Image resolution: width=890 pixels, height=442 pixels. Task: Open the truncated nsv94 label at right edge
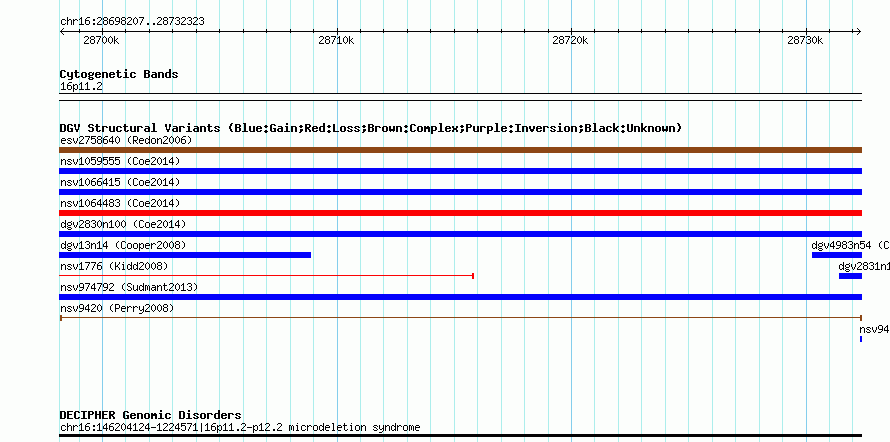(x=874, y=329)
